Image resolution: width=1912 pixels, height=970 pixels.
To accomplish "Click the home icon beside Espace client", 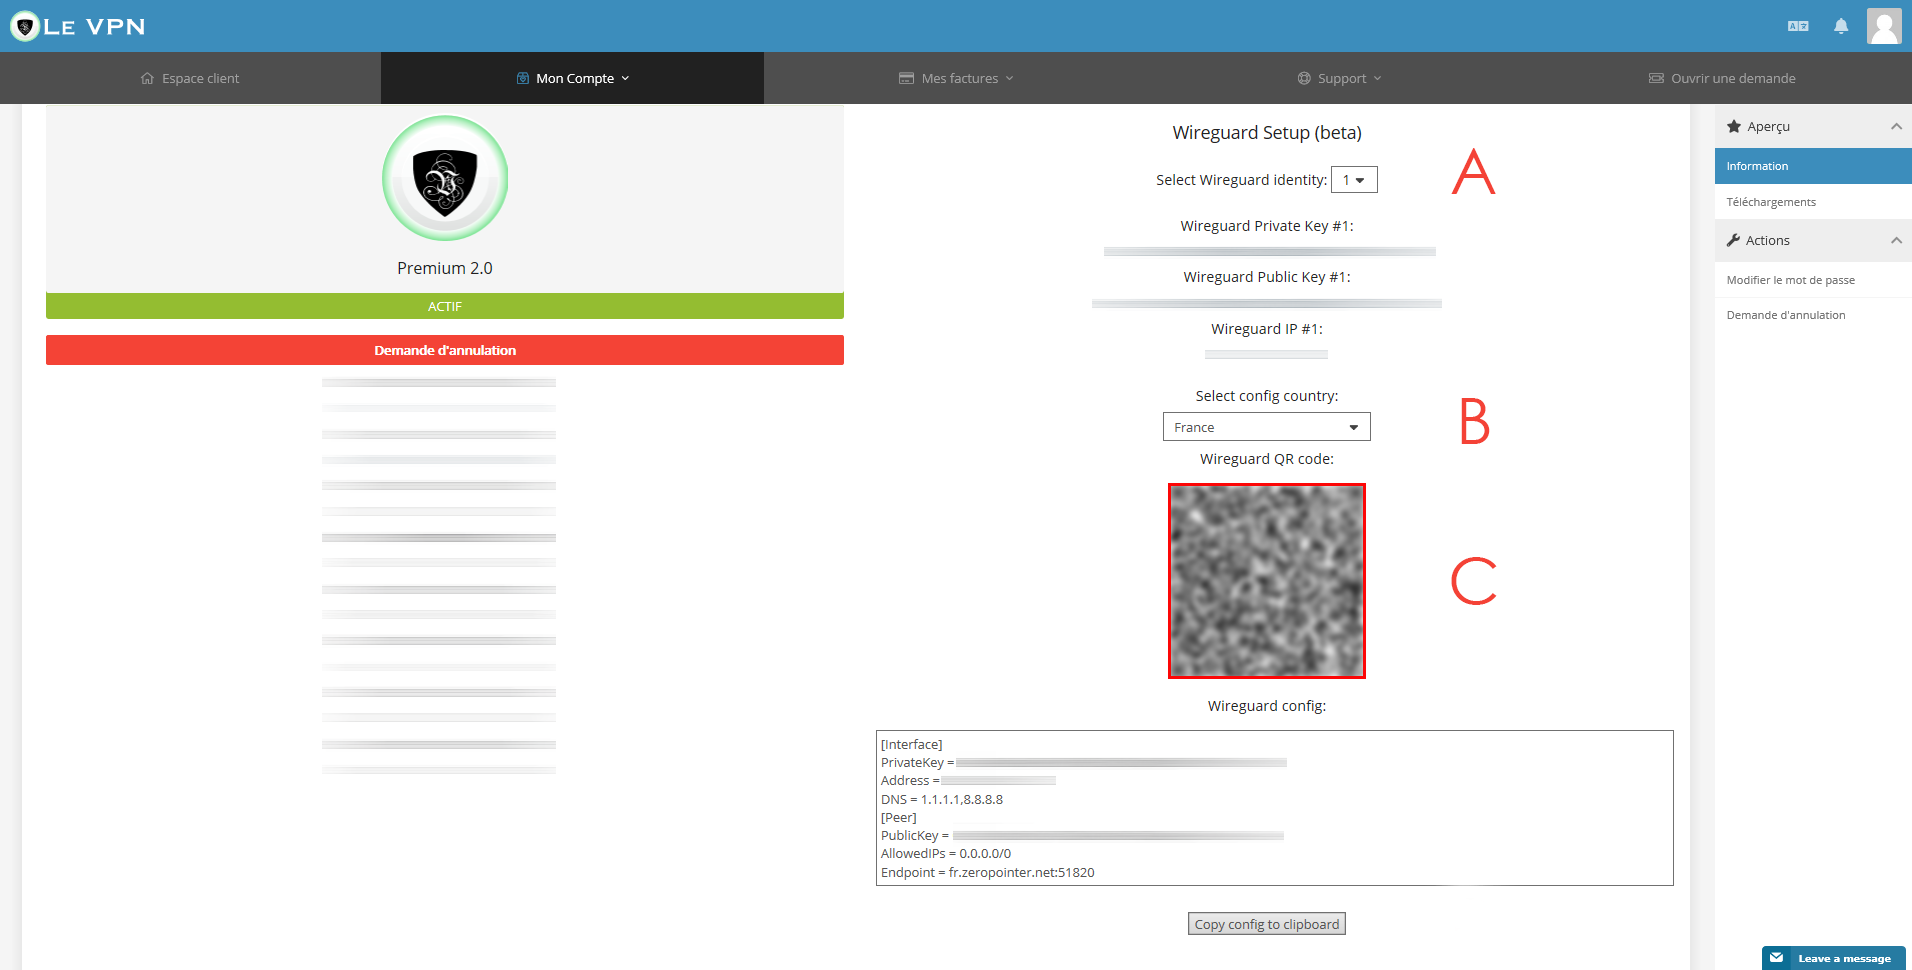I will (x=148, y=78).
